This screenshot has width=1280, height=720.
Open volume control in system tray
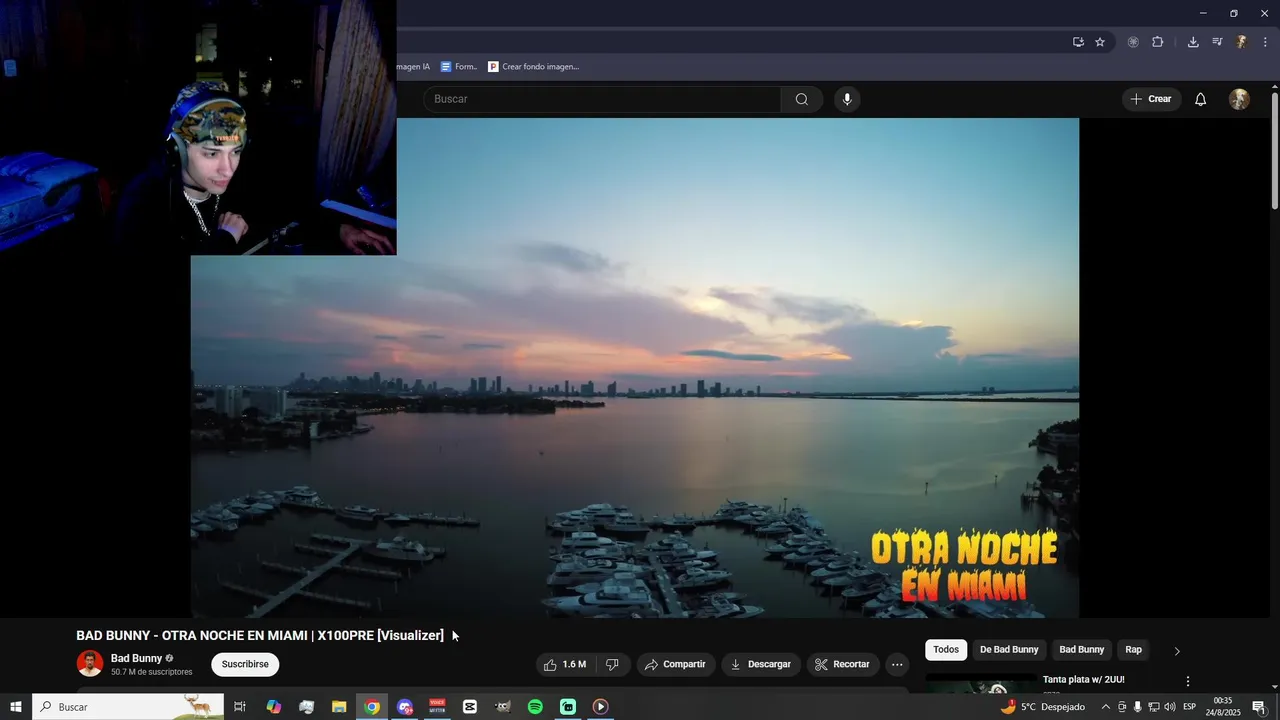pos(1170,707)
